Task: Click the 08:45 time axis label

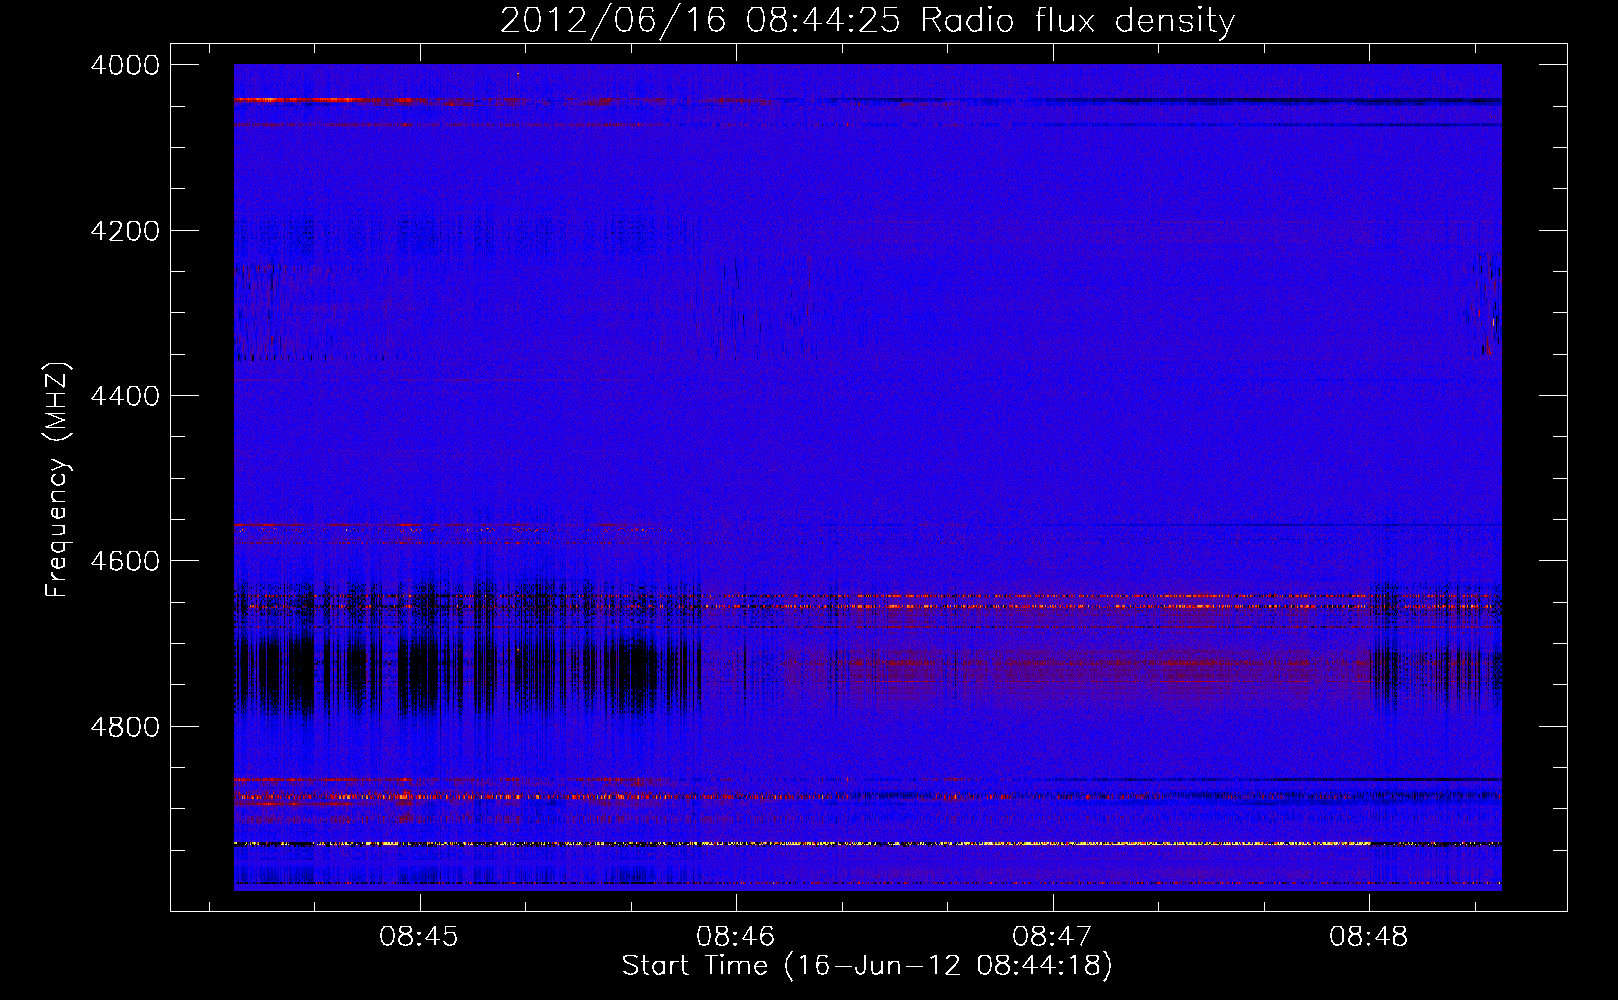Action: click(419, 937)
